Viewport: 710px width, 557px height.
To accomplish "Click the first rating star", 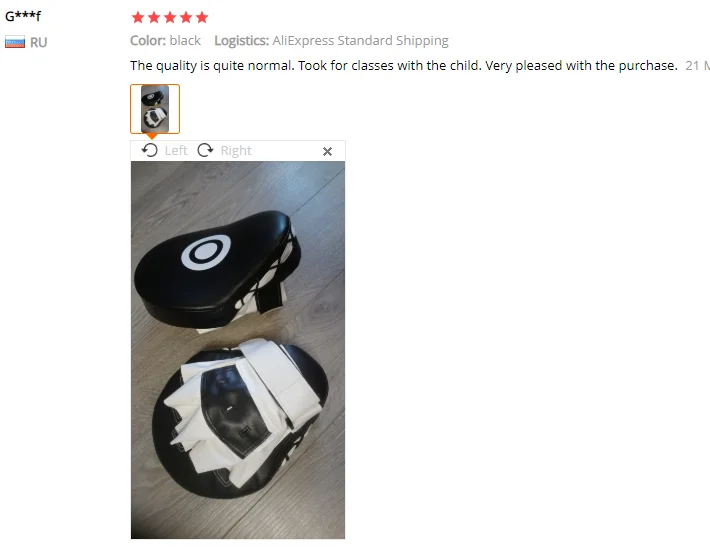I will click(x=138, y=17).
